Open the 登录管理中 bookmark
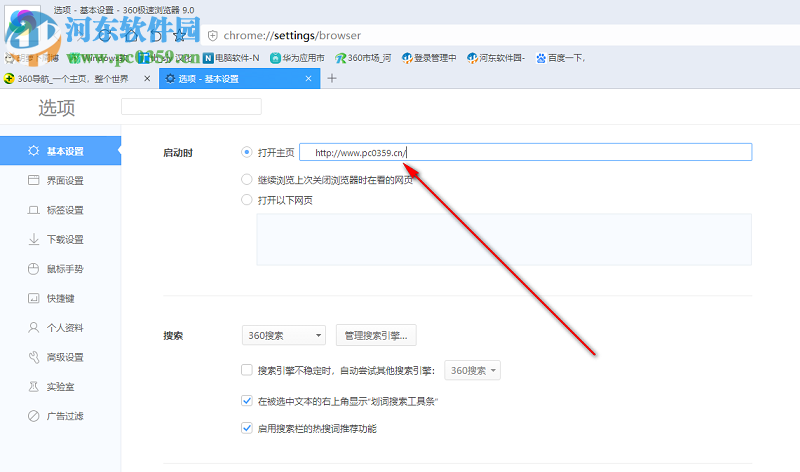 point(429,58)
